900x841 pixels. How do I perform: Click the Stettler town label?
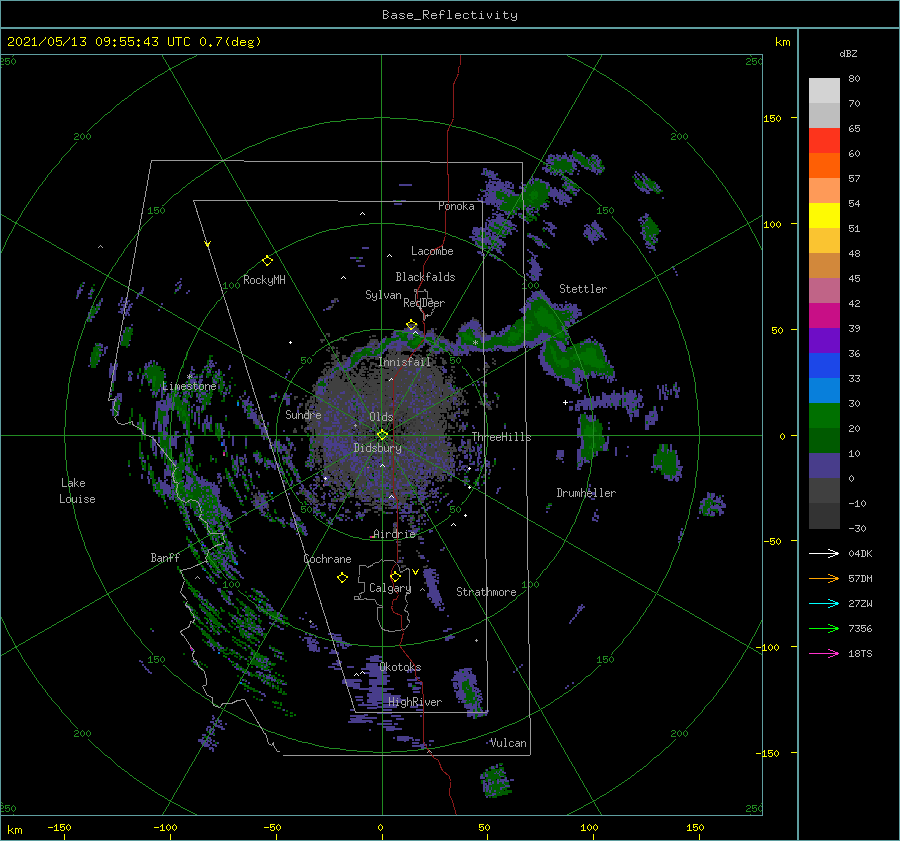[x=583, y=289]
